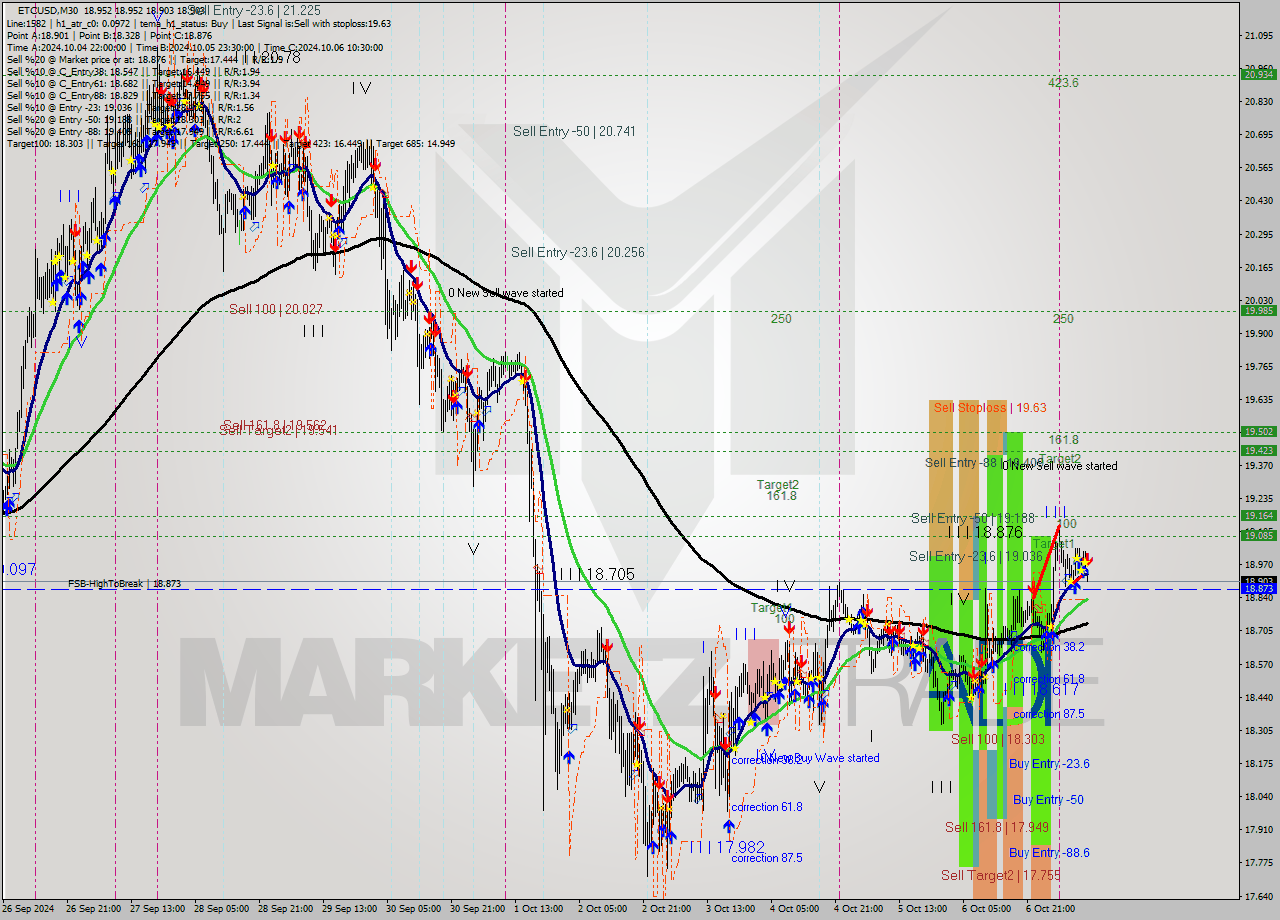This screenshot has height=920, width=1280.
Task: Click the '26 Sep 2024' time axis label
Action: (x=29, y=909)
